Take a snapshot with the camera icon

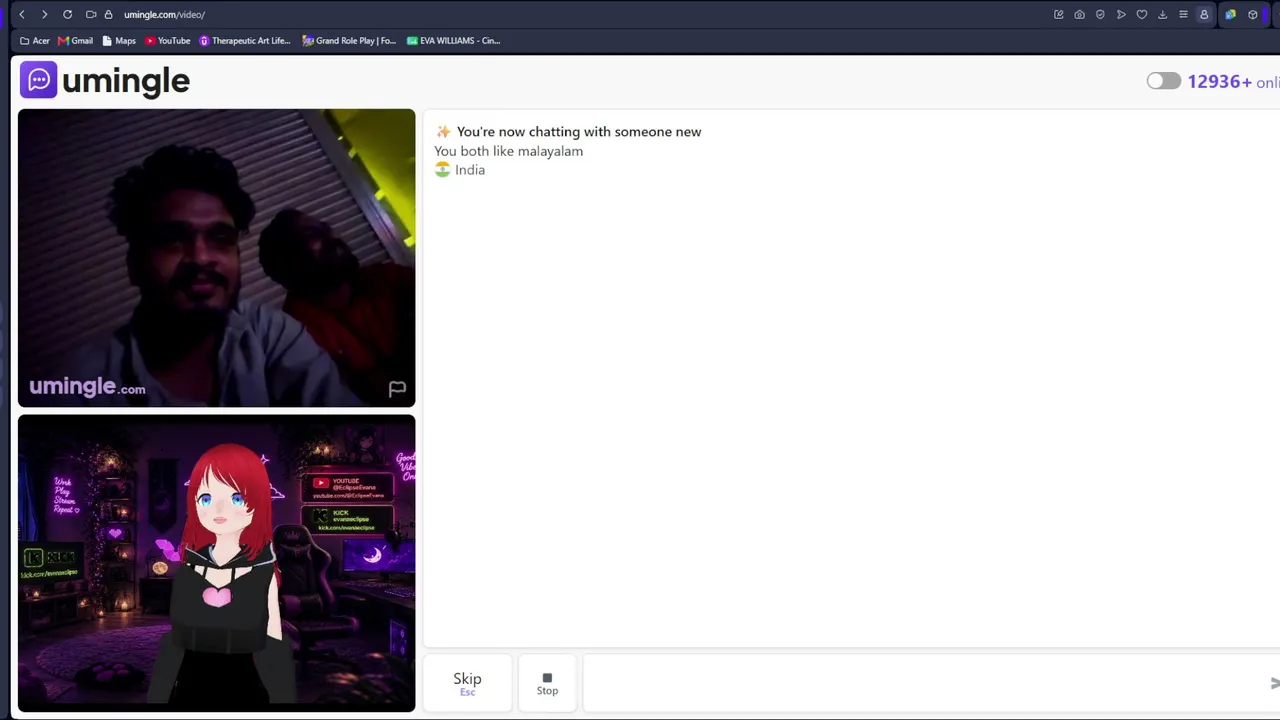pos(1079,14)
